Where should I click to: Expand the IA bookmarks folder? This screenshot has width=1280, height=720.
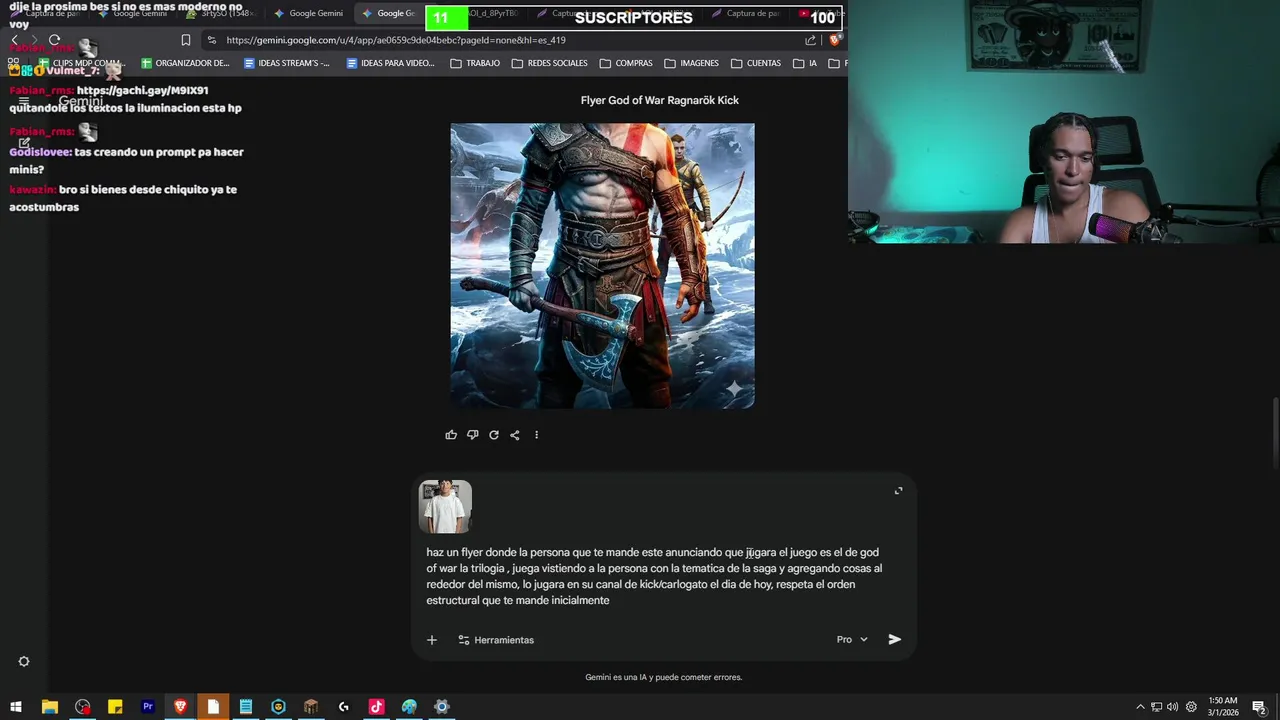(805, 63)
